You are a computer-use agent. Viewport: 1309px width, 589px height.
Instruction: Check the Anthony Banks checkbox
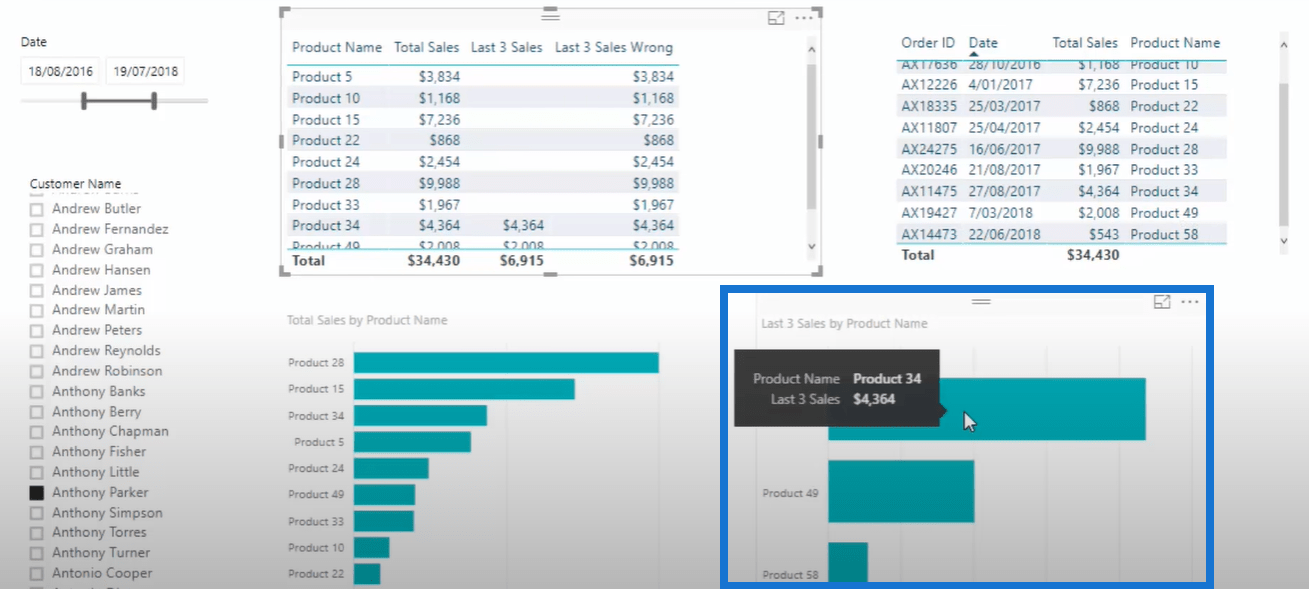(37, 392)
